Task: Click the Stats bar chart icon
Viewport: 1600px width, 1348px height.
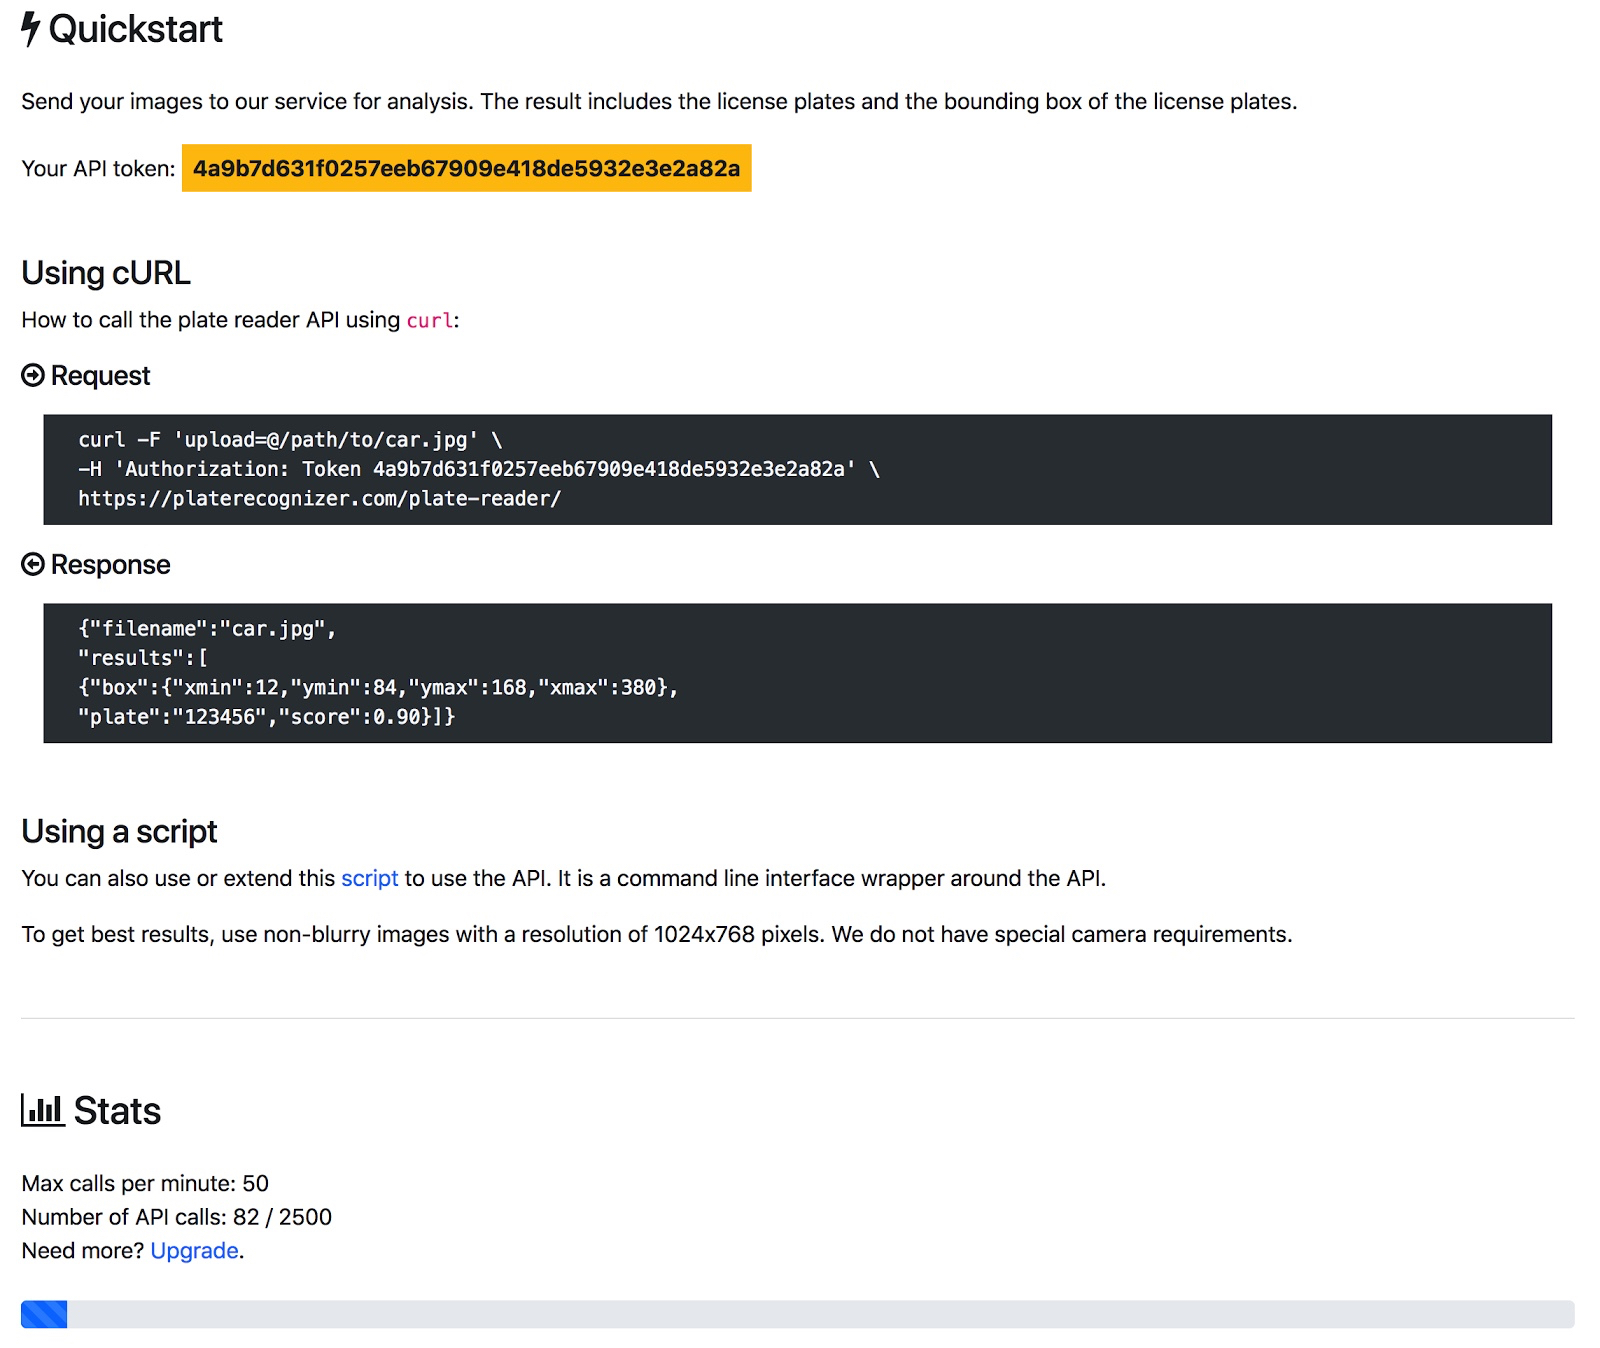Action: pos(43,1110)
